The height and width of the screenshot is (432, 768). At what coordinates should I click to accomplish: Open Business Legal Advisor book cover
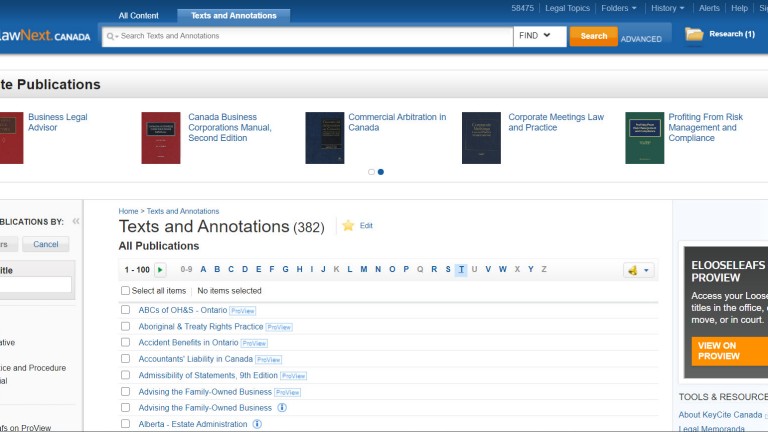[12, 138]
